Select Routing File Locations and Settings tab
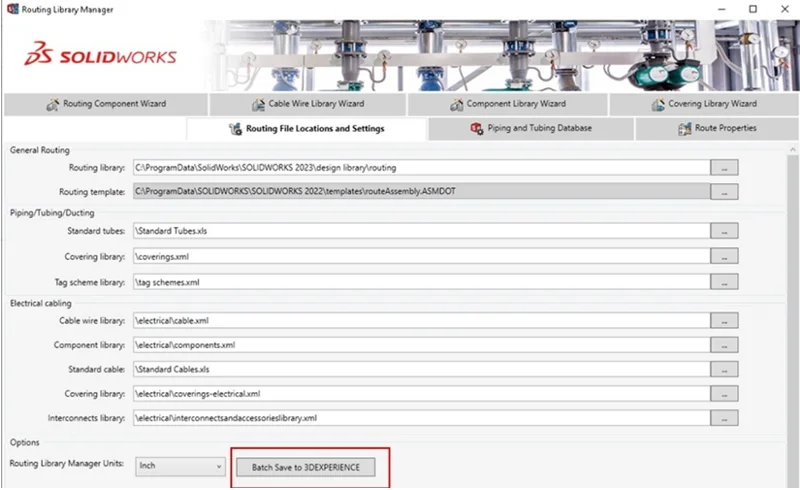Image resolution: width=800 pixels, height=490 pixels. click(x=306, y=129)
